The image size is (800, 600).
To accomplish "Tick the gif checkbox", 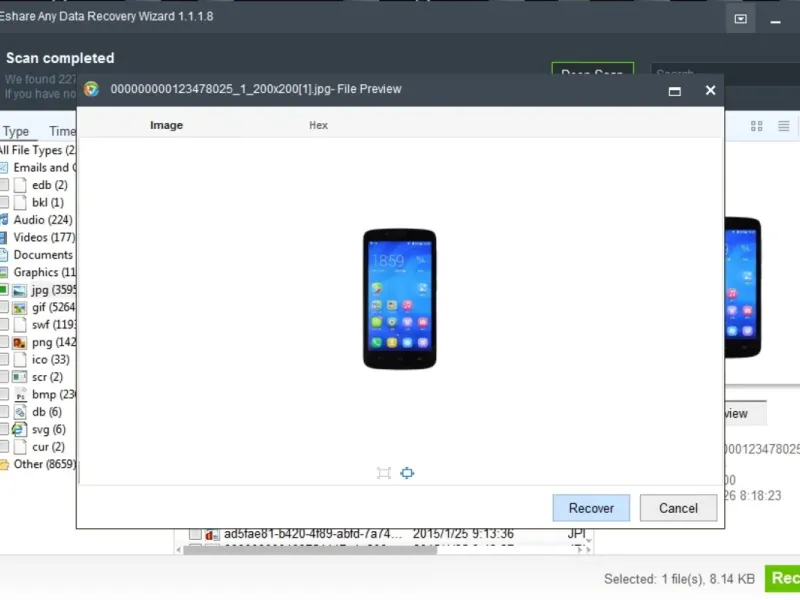I will [4, 307].
